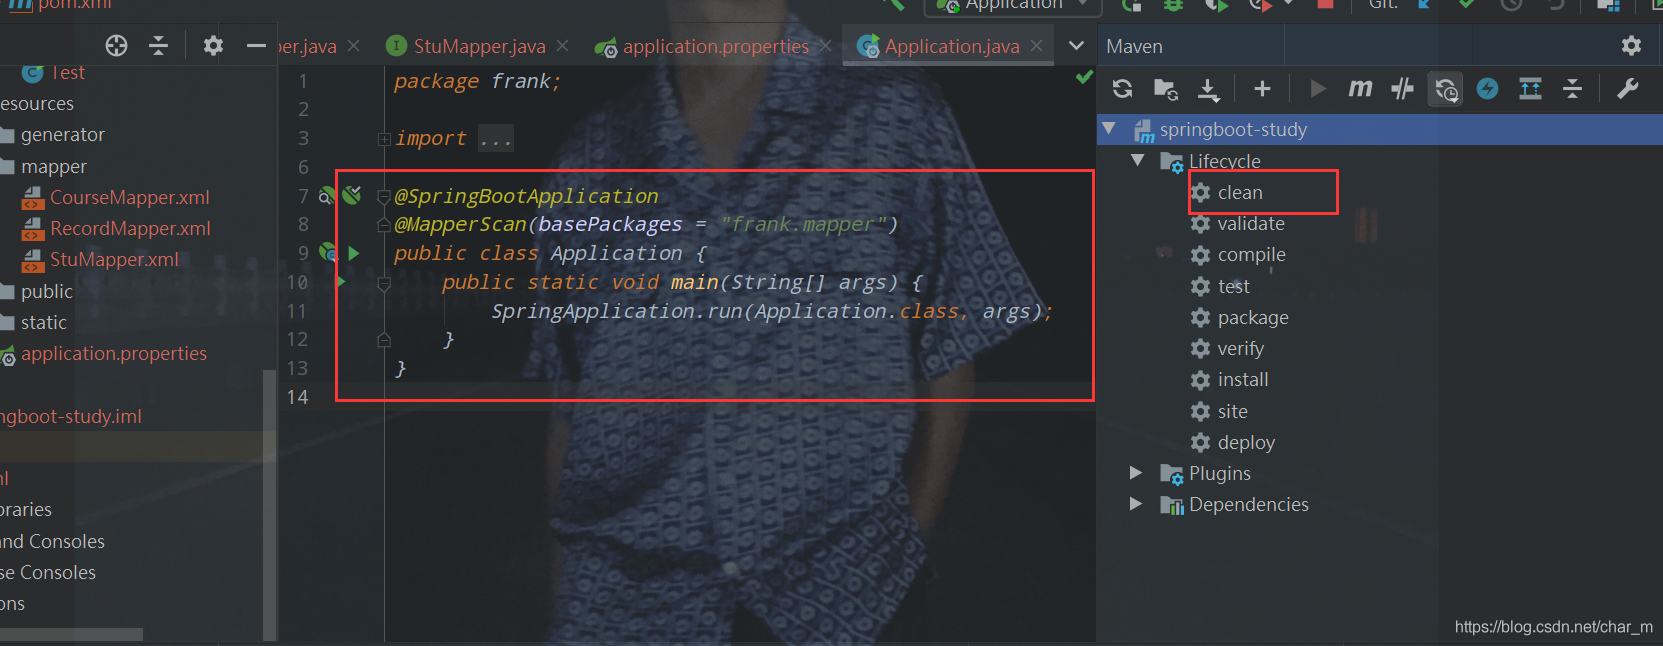Click Spring bean gutter icon on line 9
Screen dimensions: 1663x646
(328, 253)
